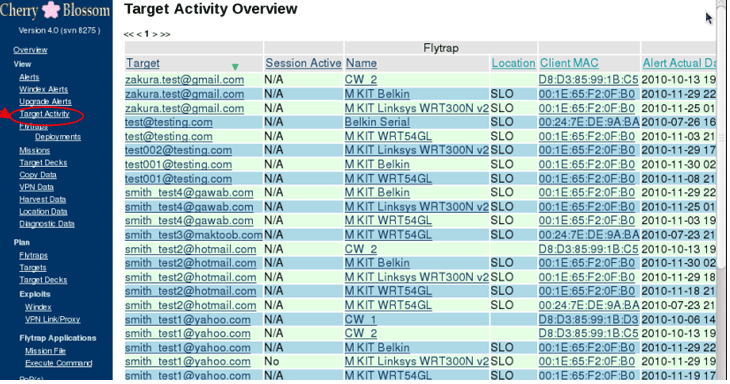
Task: Open M KIT Belkin in smith_test4@gawab.com row
Action: (377, 192)
